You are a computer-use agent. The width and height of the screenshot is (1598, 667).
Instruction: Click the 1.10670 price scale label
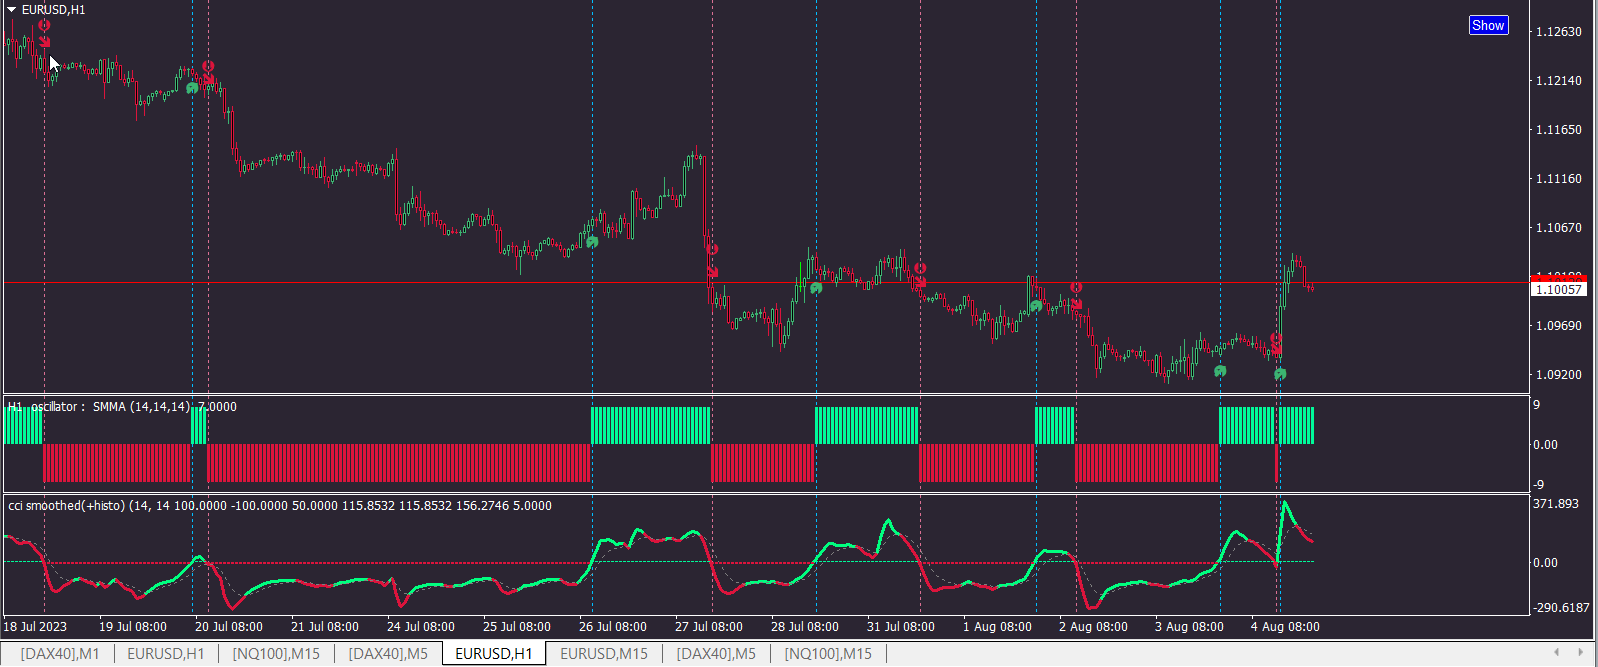point(1559,227)
